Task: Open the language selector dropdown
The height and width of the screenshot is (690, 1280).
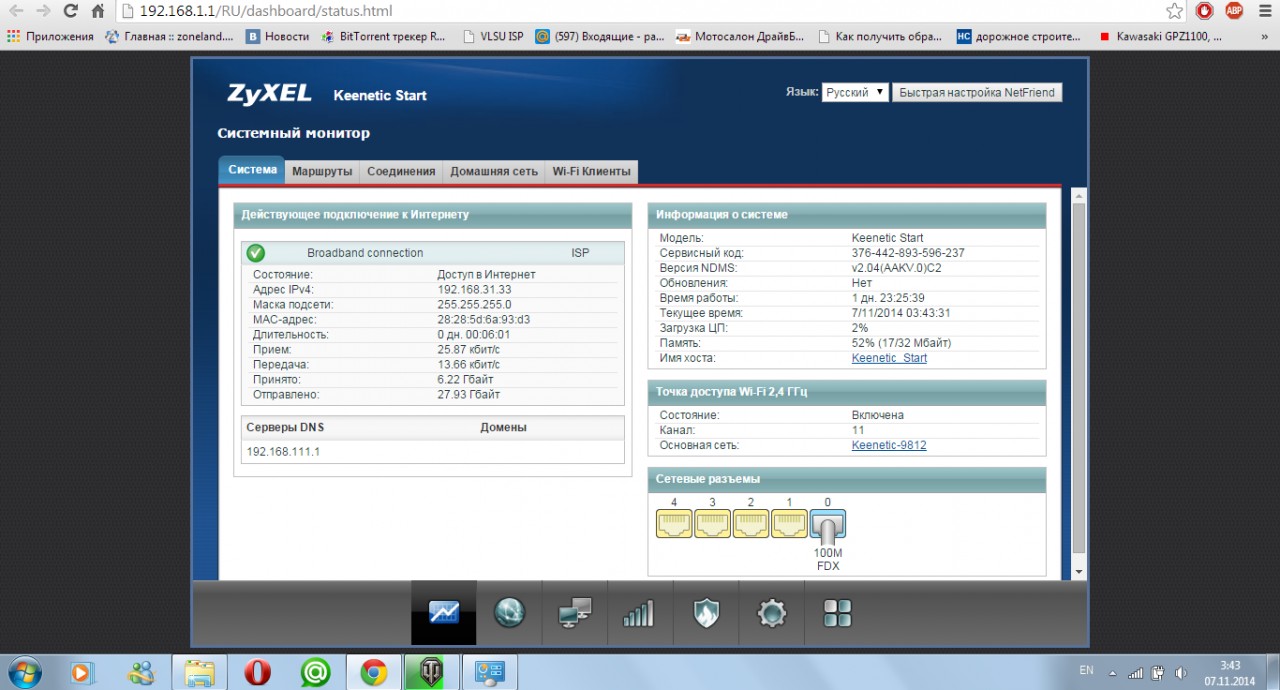Action: click(855, 92)
